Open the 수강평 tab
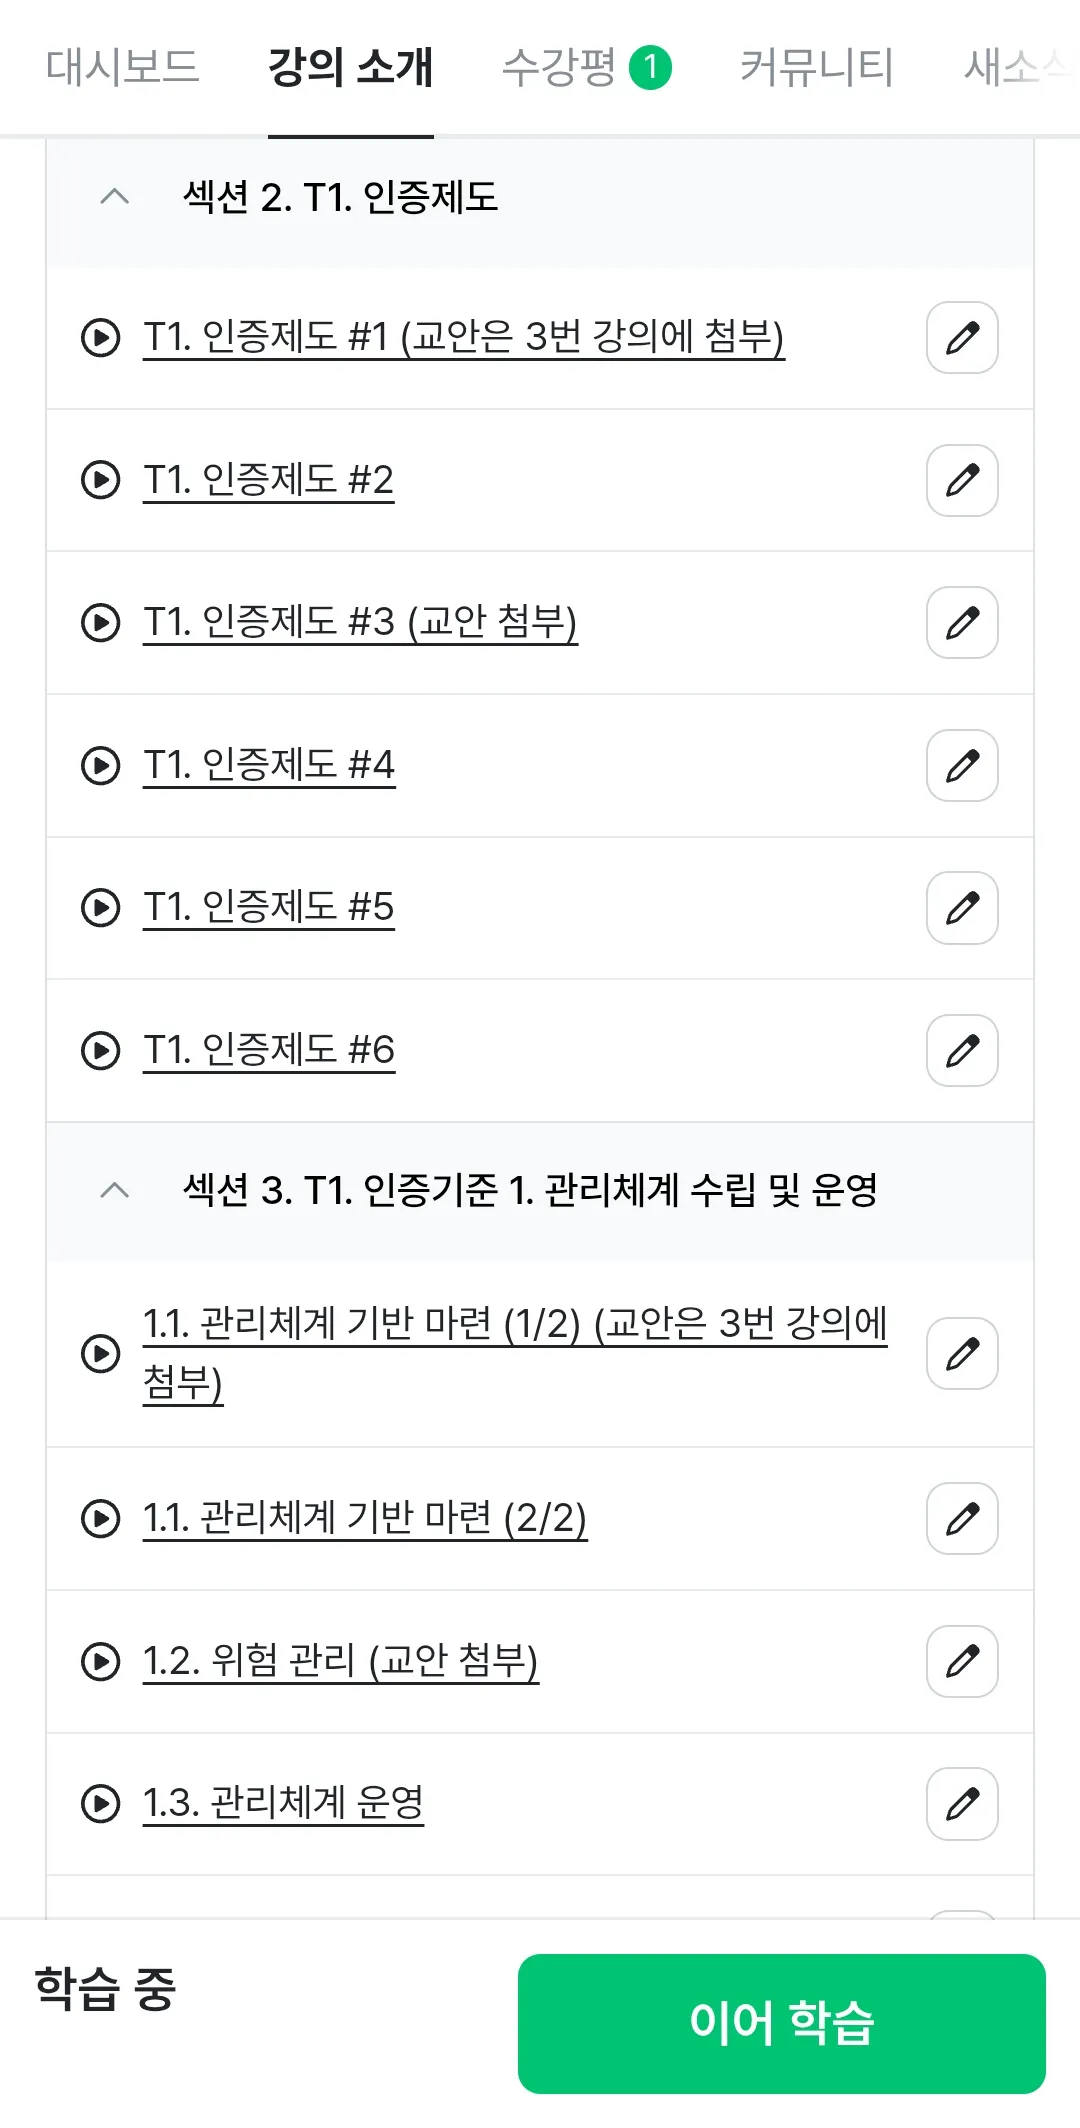 pyautogui.click(x=586, y=68)
